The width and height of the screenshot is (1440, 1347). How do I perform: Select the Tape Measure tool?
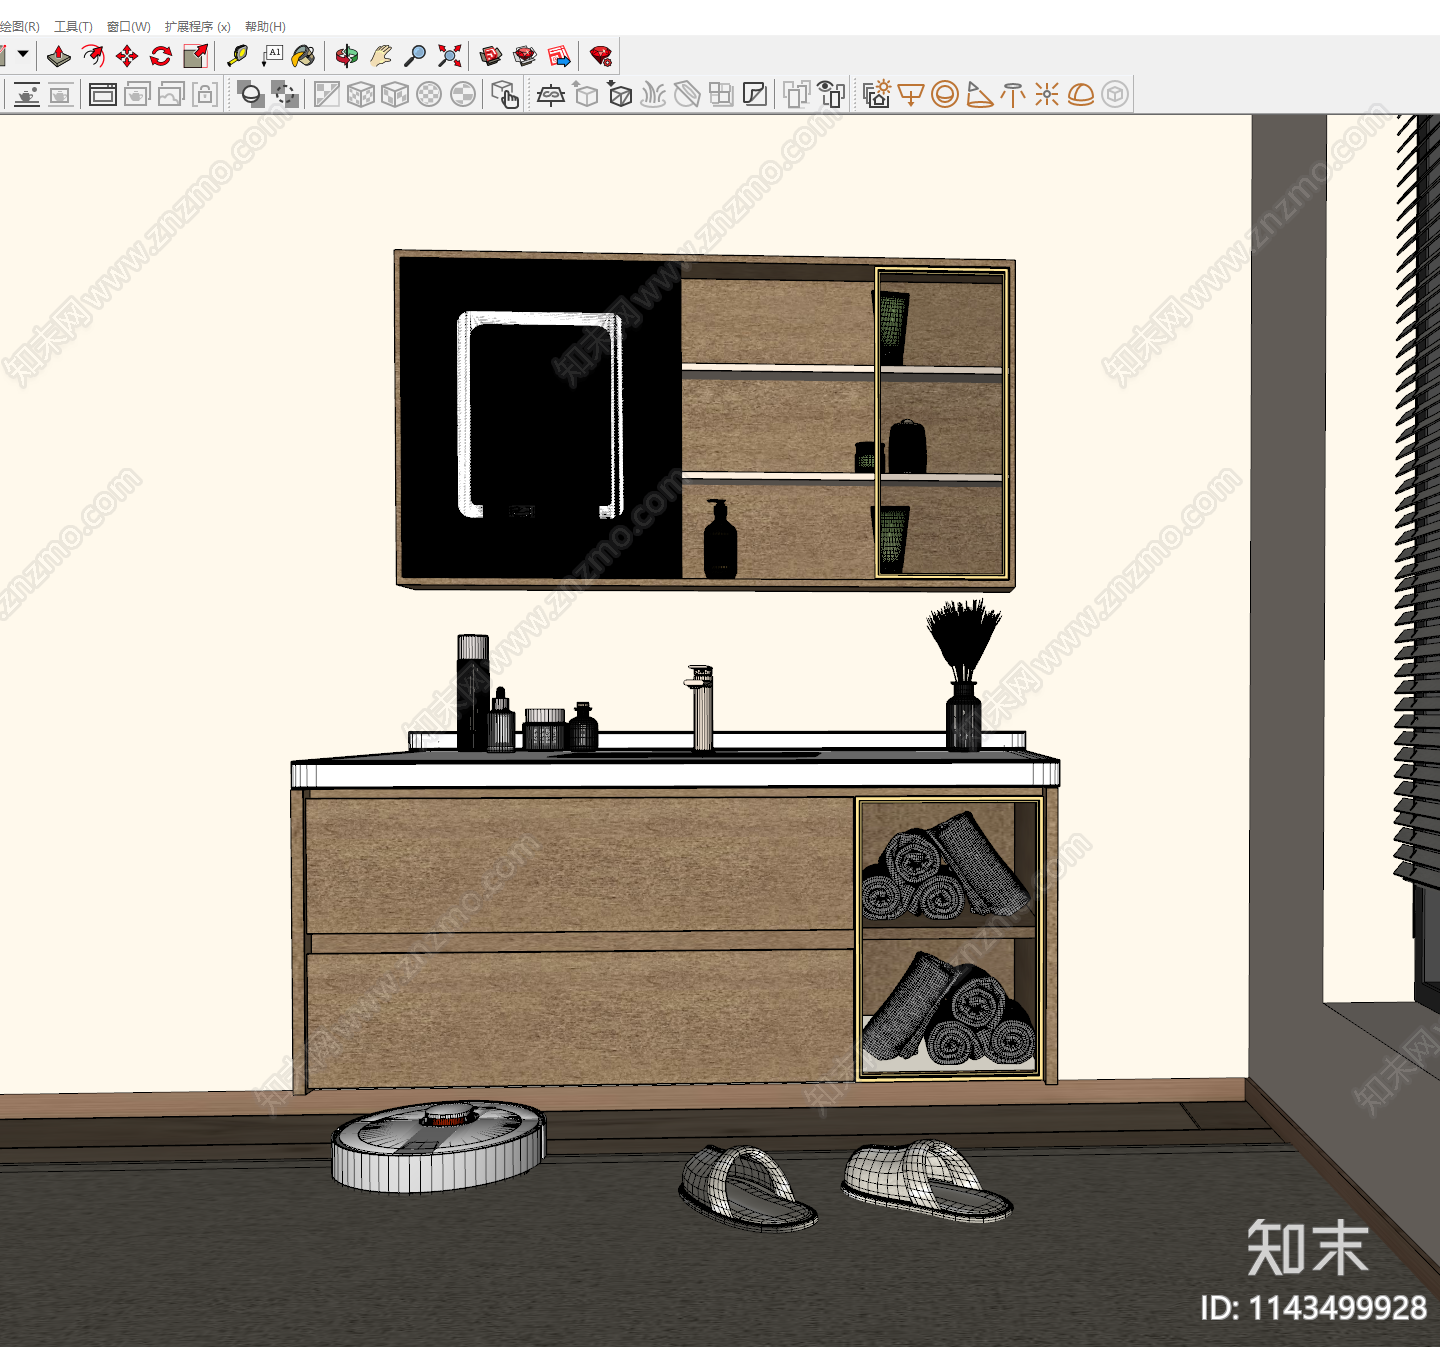click(x=238, y=56)
